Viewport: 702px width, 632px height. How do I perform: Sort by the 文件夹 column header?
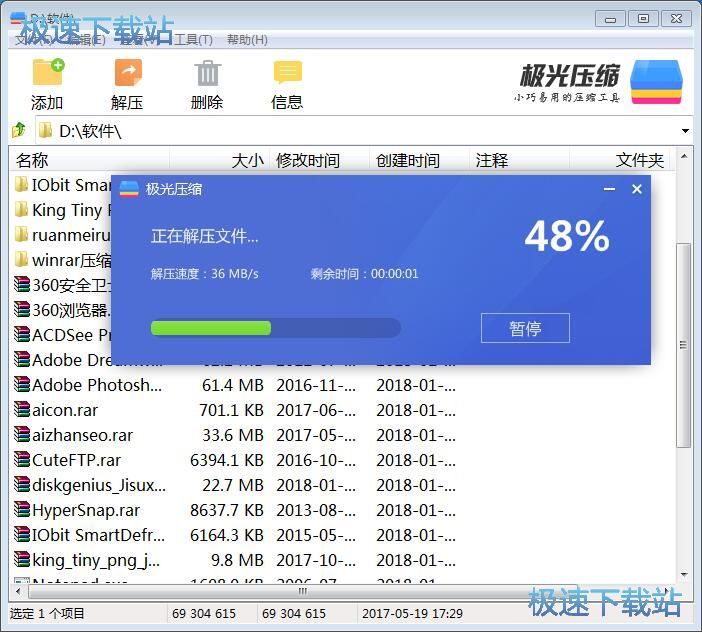point(620,160)
